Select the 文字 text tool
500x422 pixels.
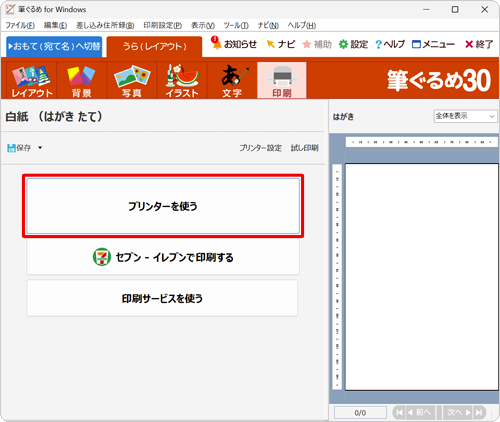point(232,81)
